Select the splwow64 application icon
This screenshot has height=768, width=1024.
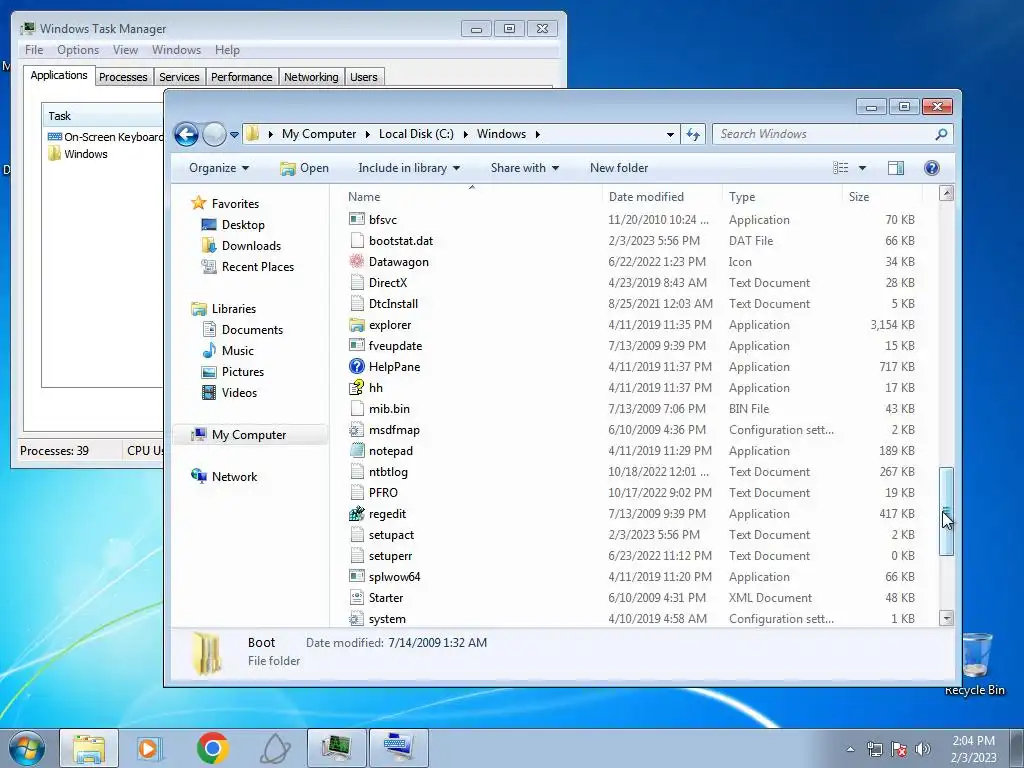(356, 577)
